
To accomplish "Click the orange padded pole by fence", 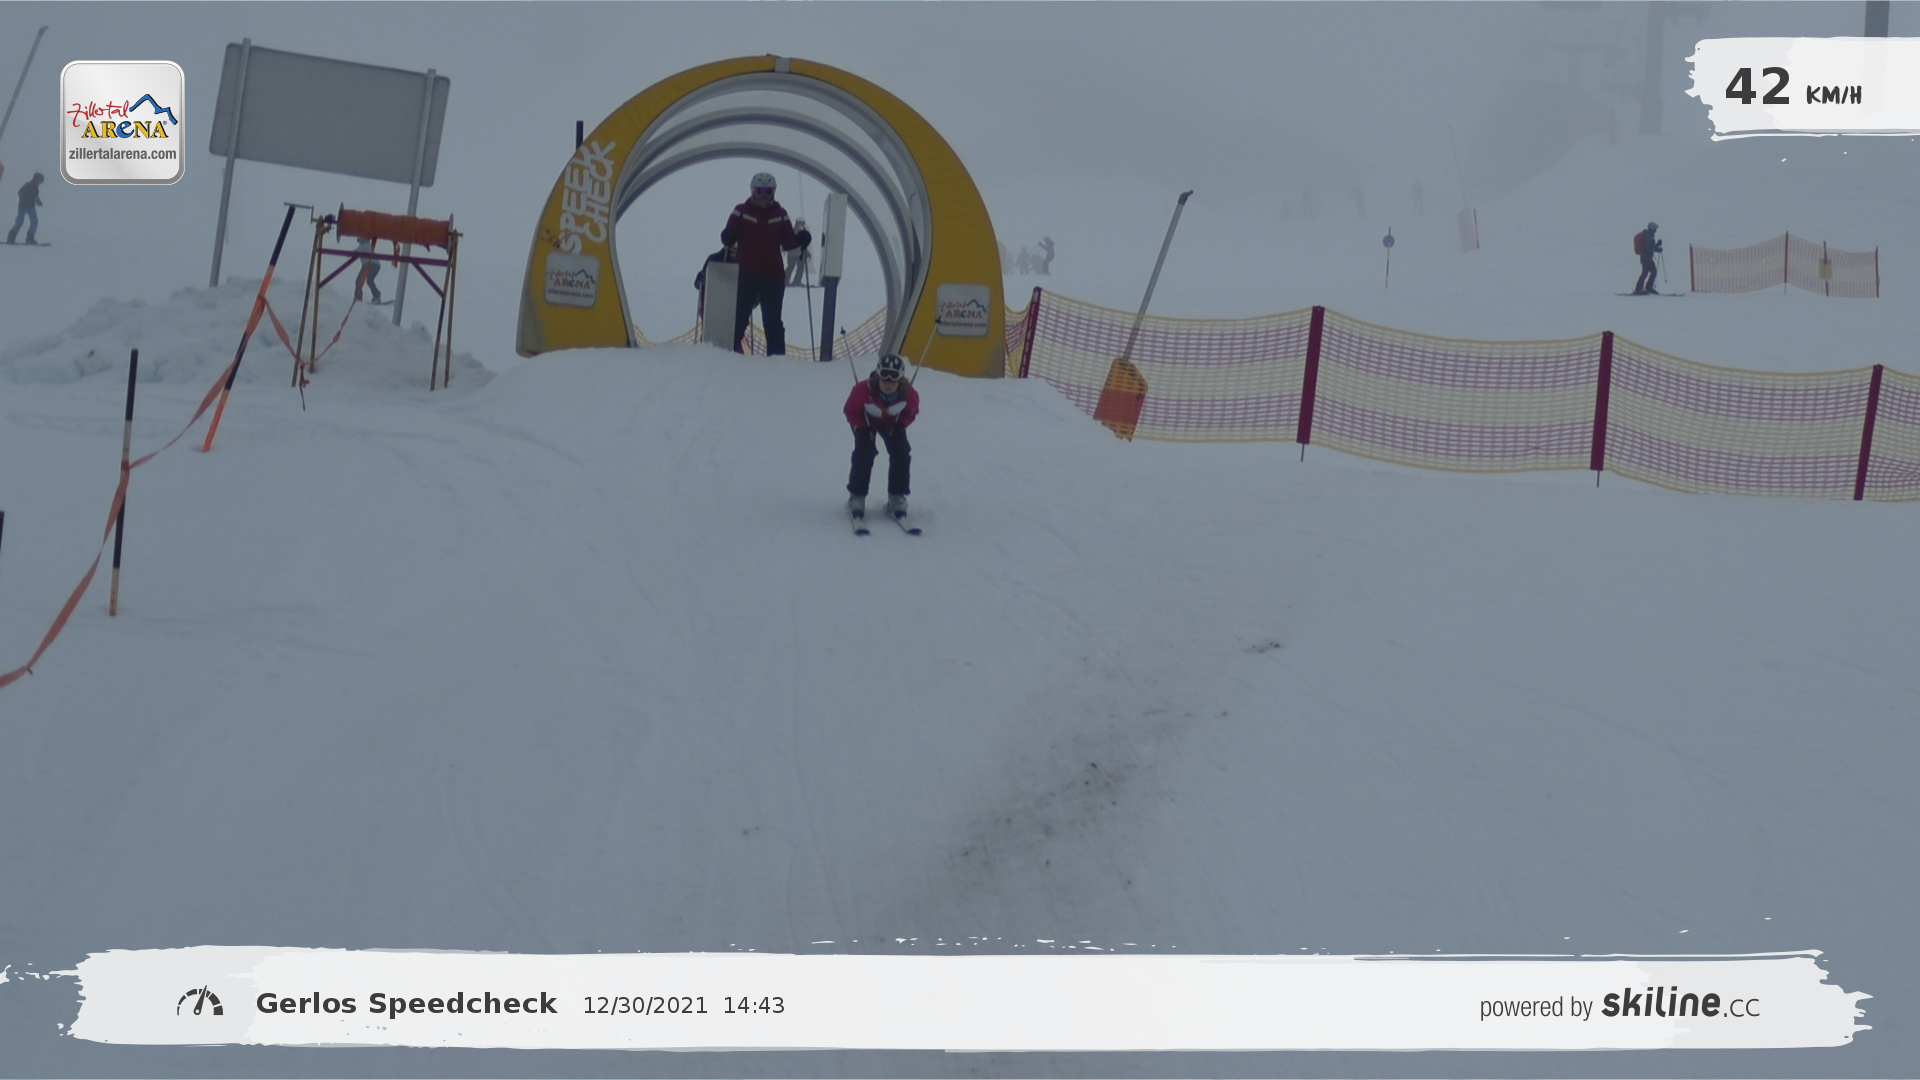I will pos(1121,398).
